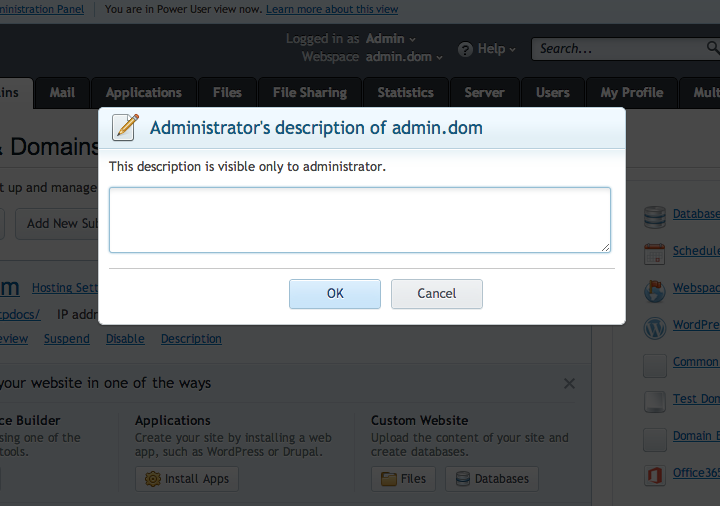This screenshot has height=506, width=720.
Task: Open the Common sidebar link
Action: tap(696, 362)
